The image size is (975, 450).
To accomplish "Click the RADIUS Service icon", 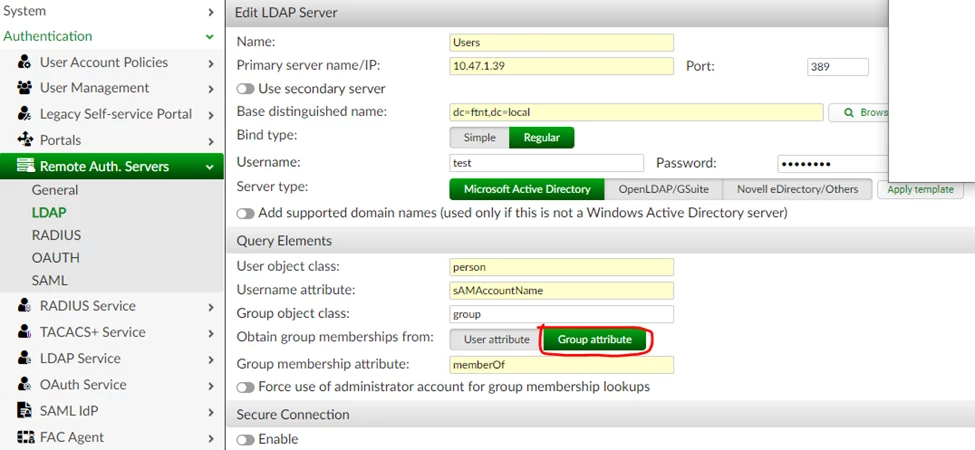I will click(x=24, y=306).
